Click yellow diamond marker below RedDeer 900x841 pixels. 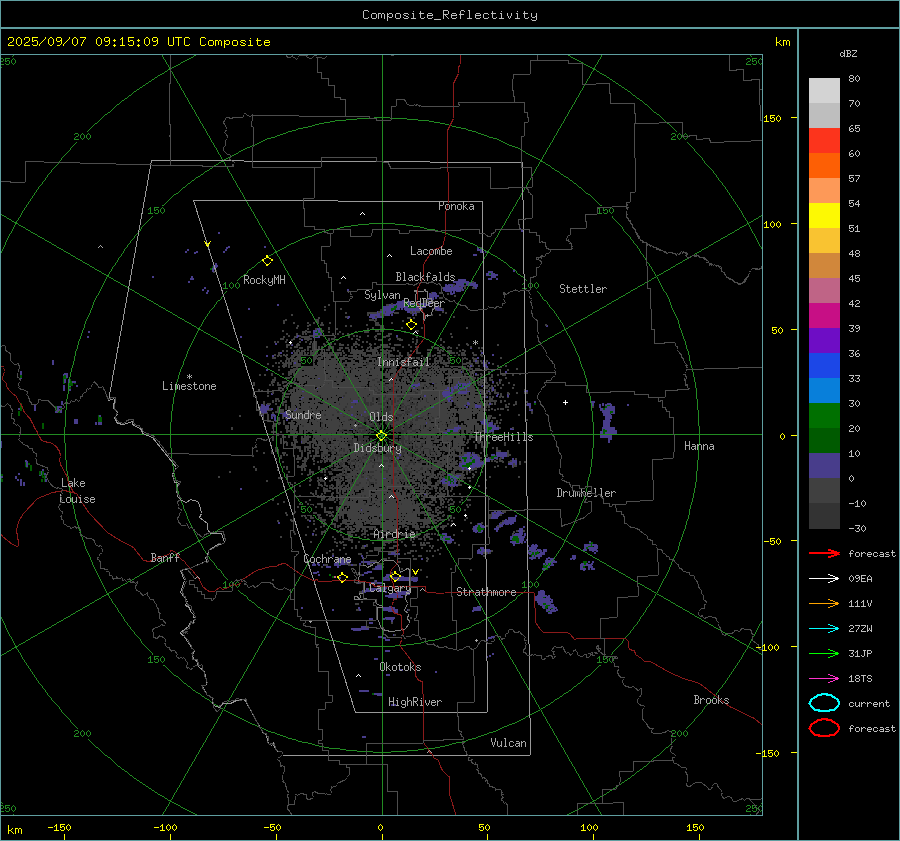tap(411, 325)
